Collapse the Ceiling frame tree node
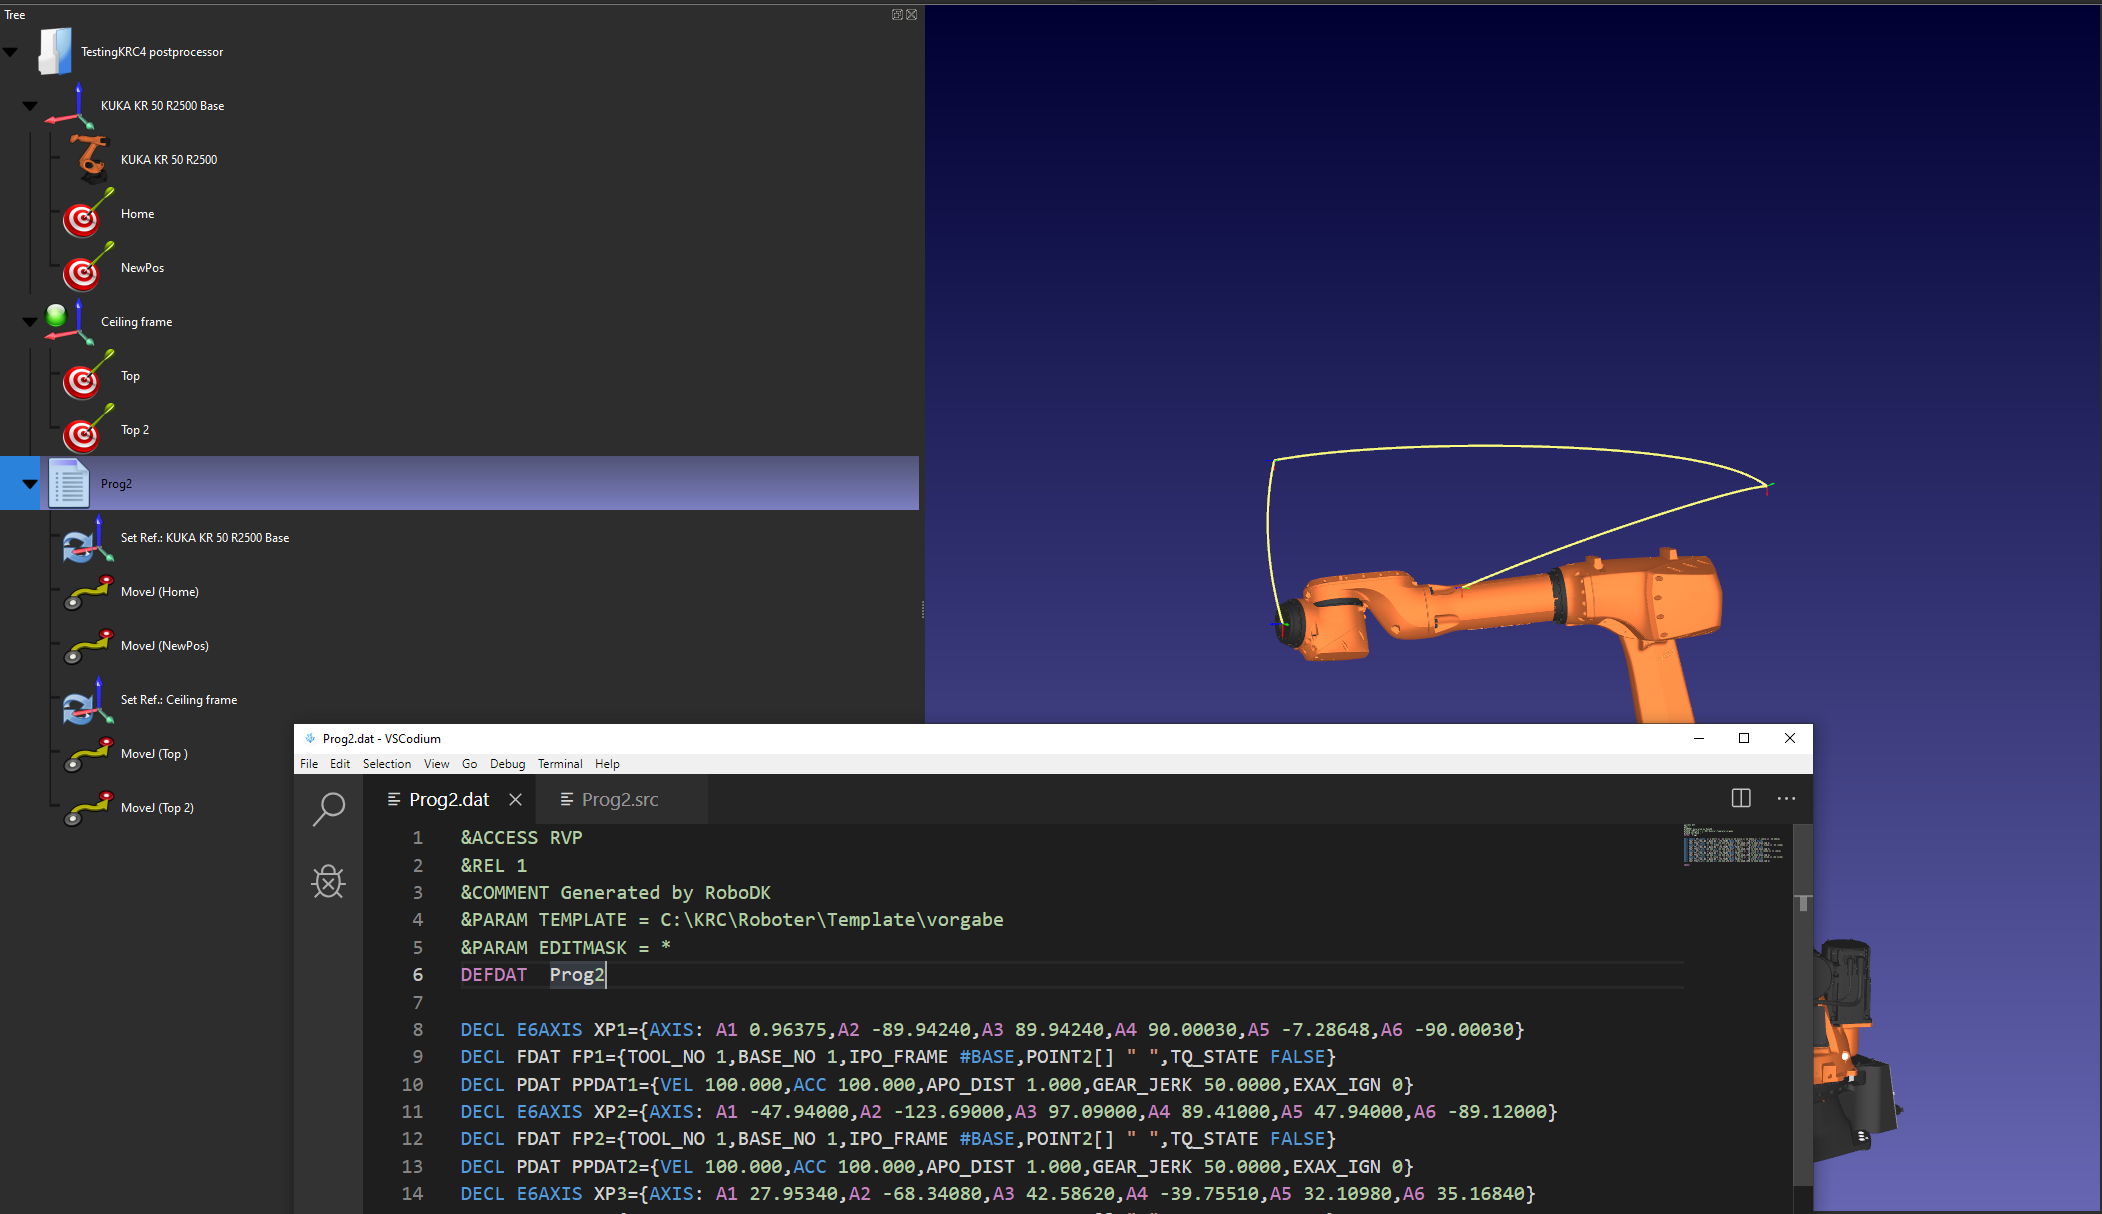 point(30,322)
